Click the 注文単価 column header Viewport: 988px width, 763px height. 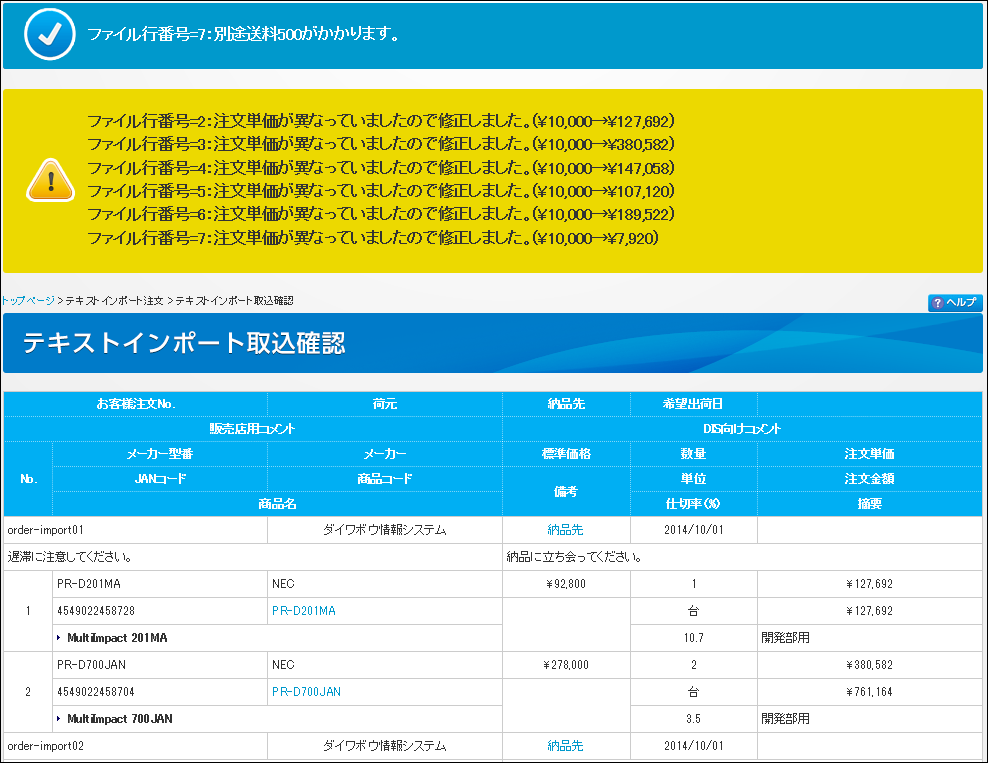[869, 454]
